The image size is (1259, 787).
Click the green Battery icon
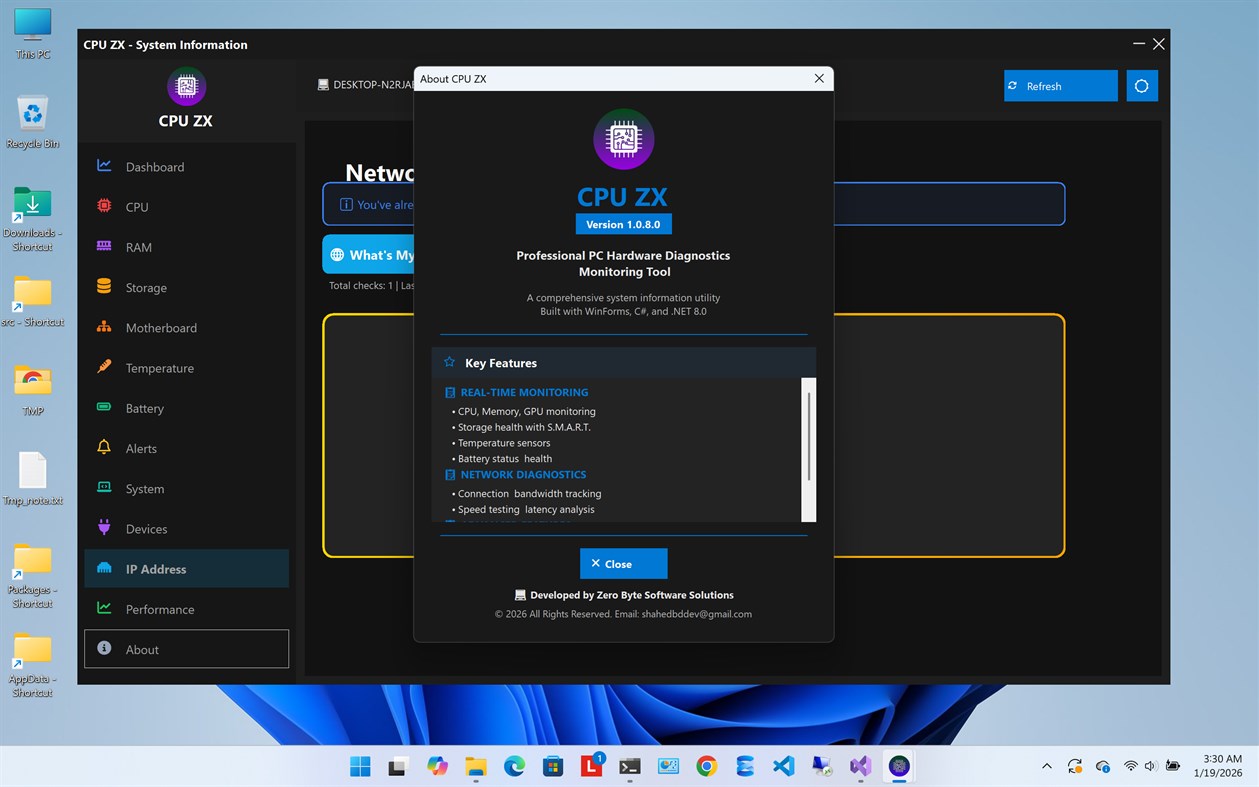[x=104, y=407]
